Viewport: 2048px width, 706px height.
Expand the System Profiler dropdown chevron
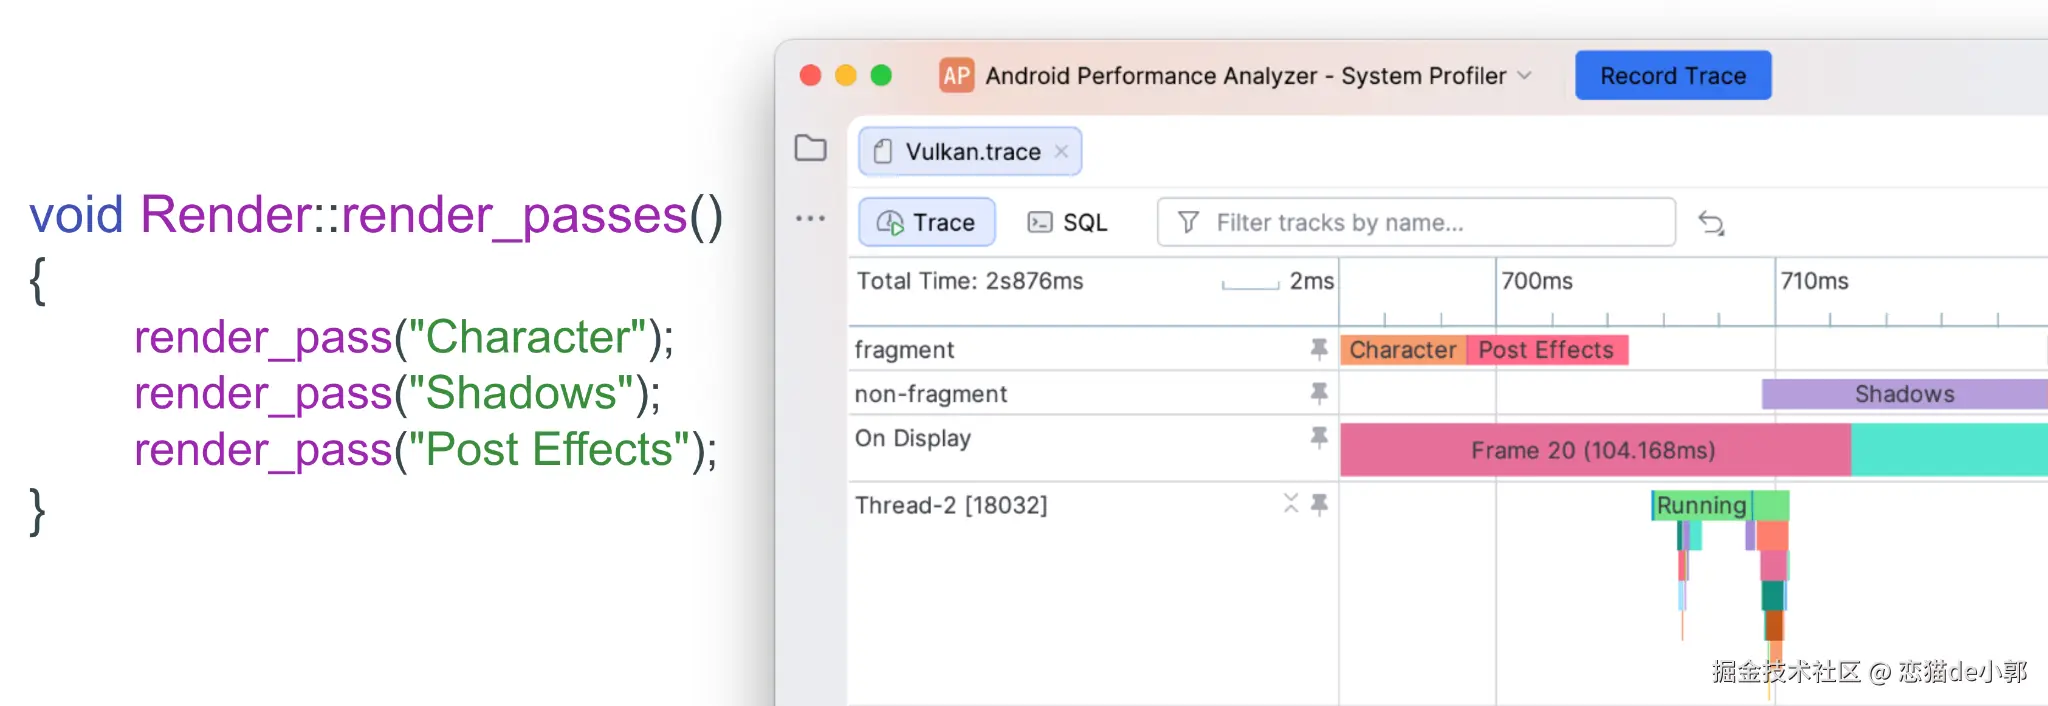click(x=1525, y=75)
